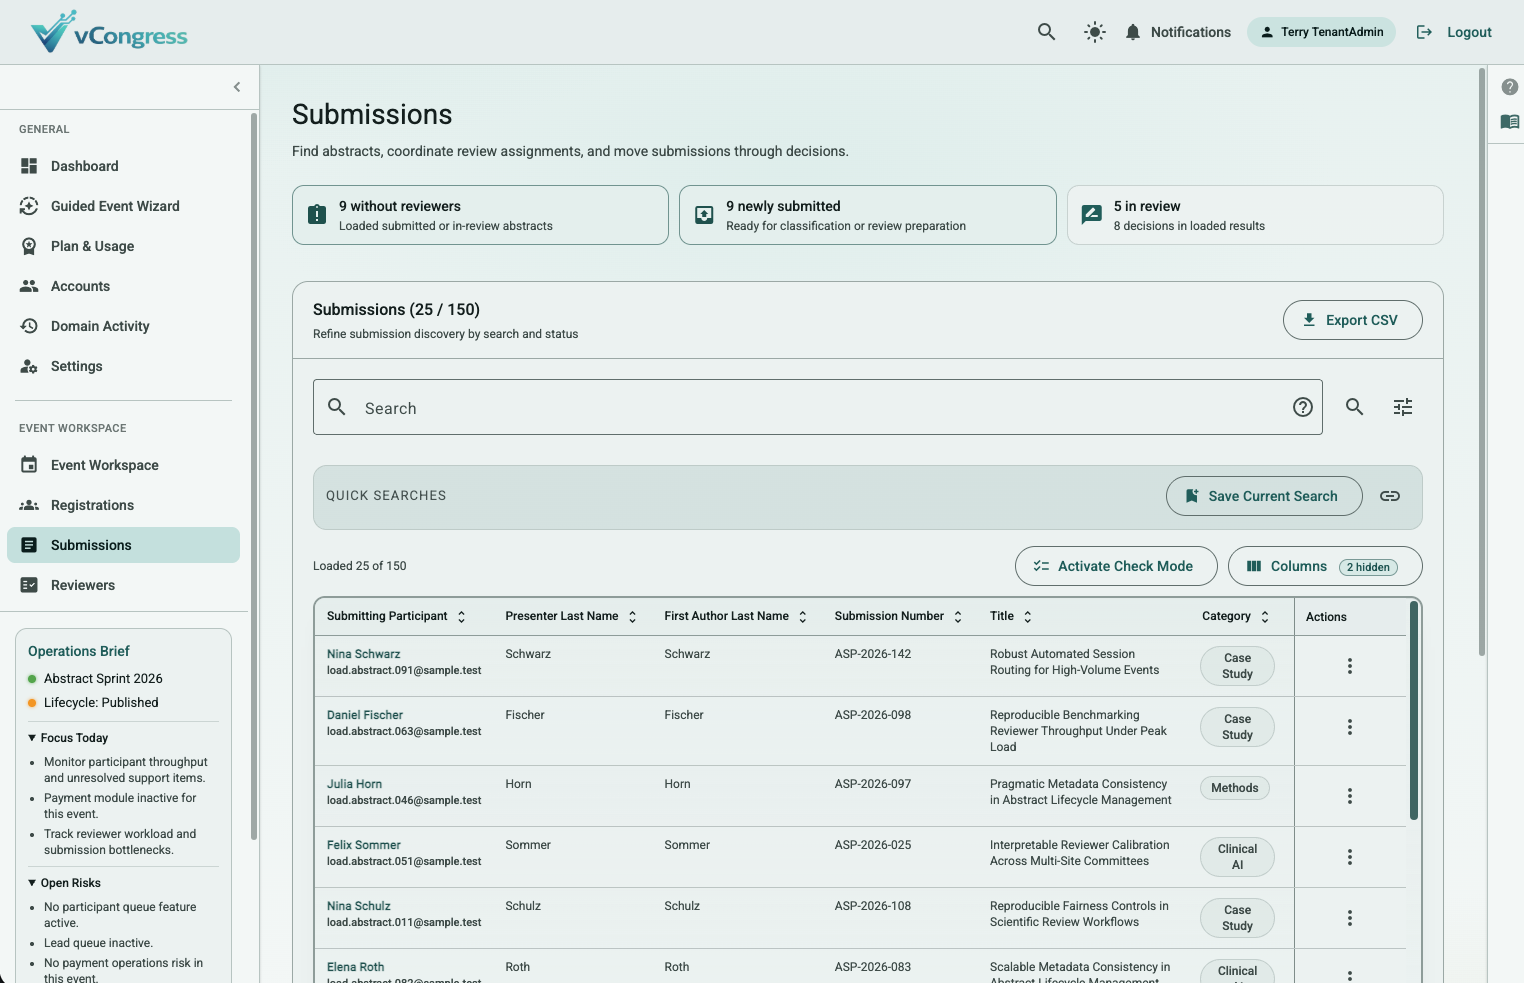Sort by Category column
This screenshot has width=1524, height=983.
(1236, 616)
